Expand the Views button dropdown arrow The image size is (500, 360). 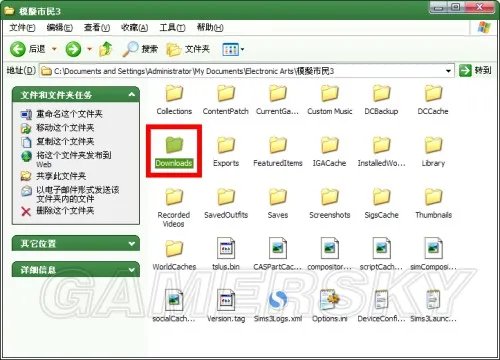pyautogui.click(x=242, y=50)
